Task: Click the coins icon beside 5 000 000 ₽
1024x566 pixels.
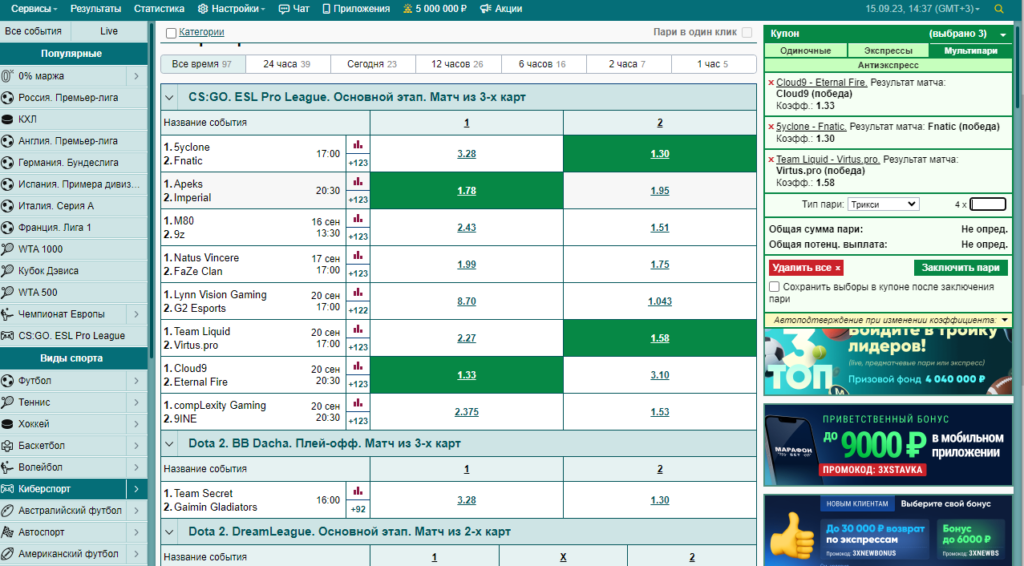Action: pyautogui.click(x=408, y=9)
